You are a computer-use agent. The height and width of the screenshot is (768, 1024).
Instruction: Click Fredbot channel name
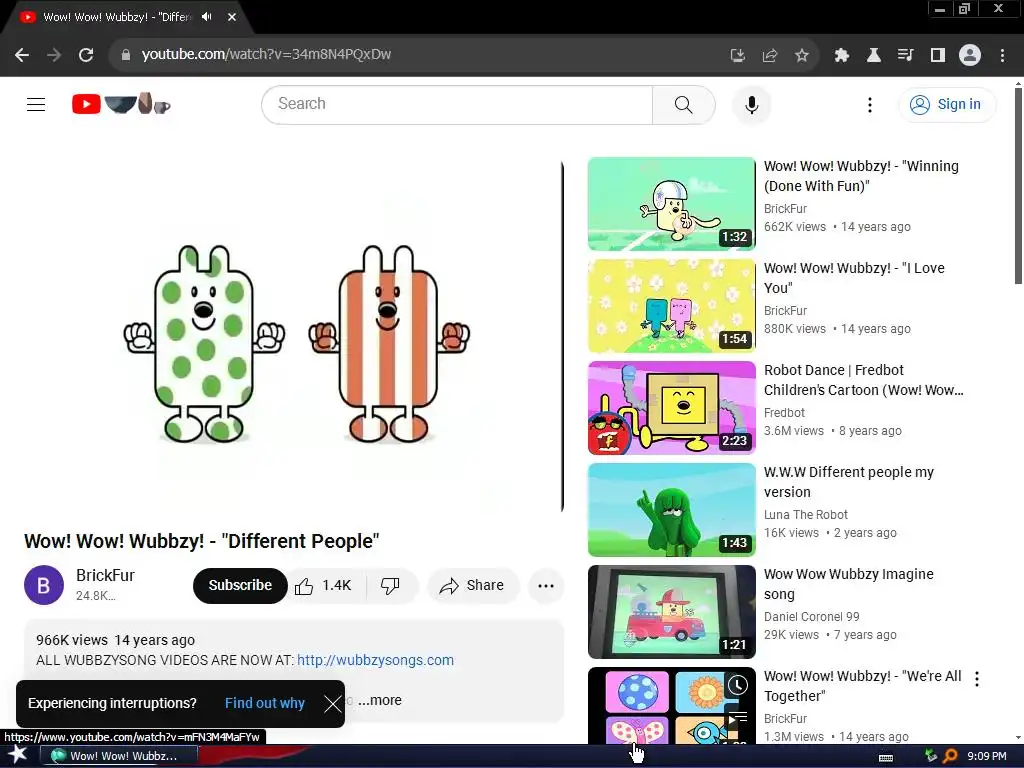(x=784, y=413)
